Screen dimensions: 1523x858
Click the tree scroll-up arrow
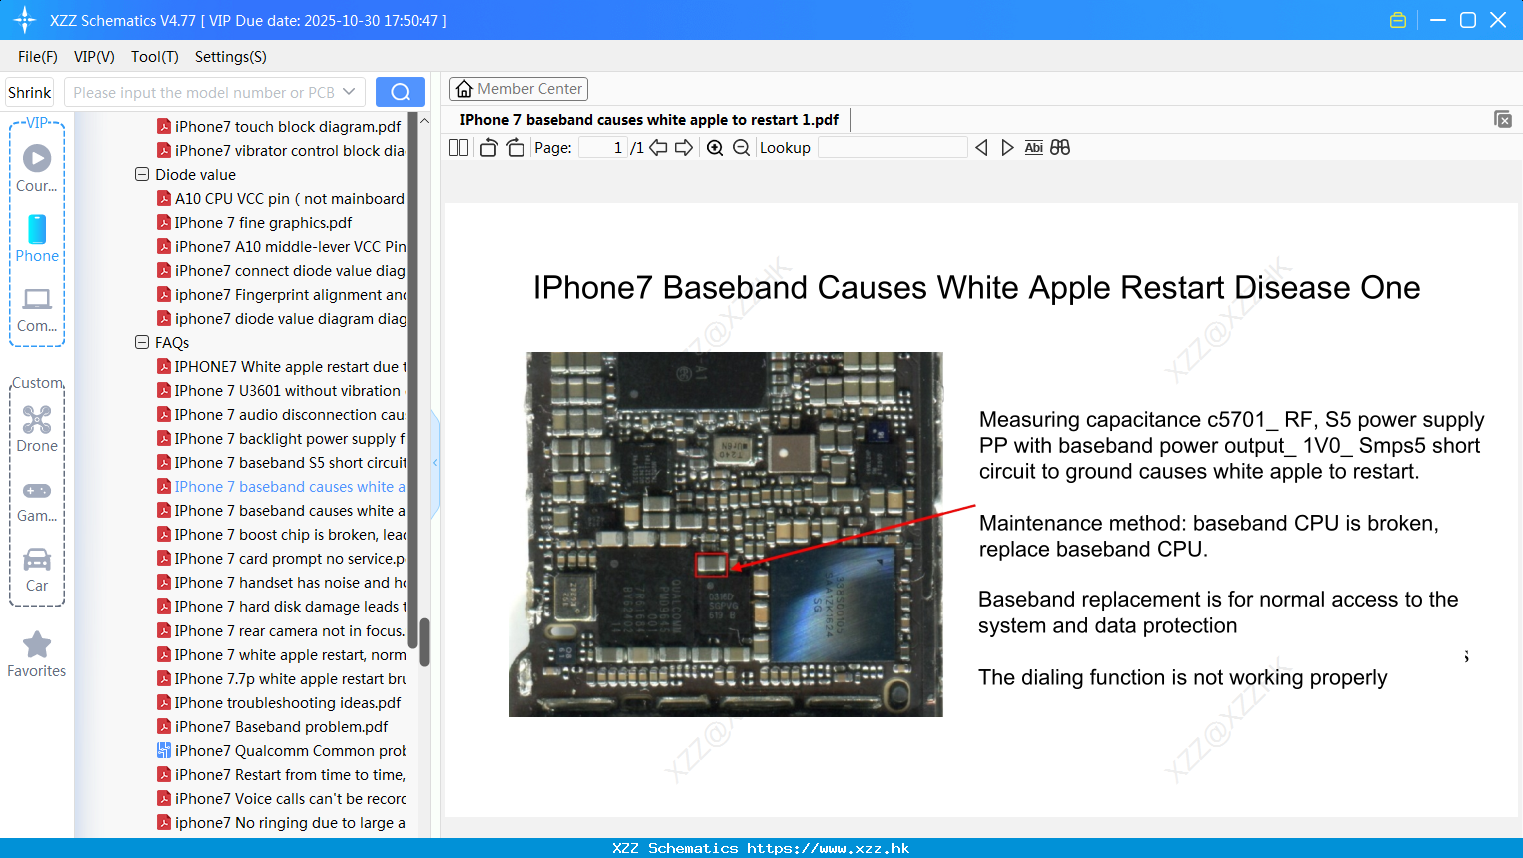(424, 121)
